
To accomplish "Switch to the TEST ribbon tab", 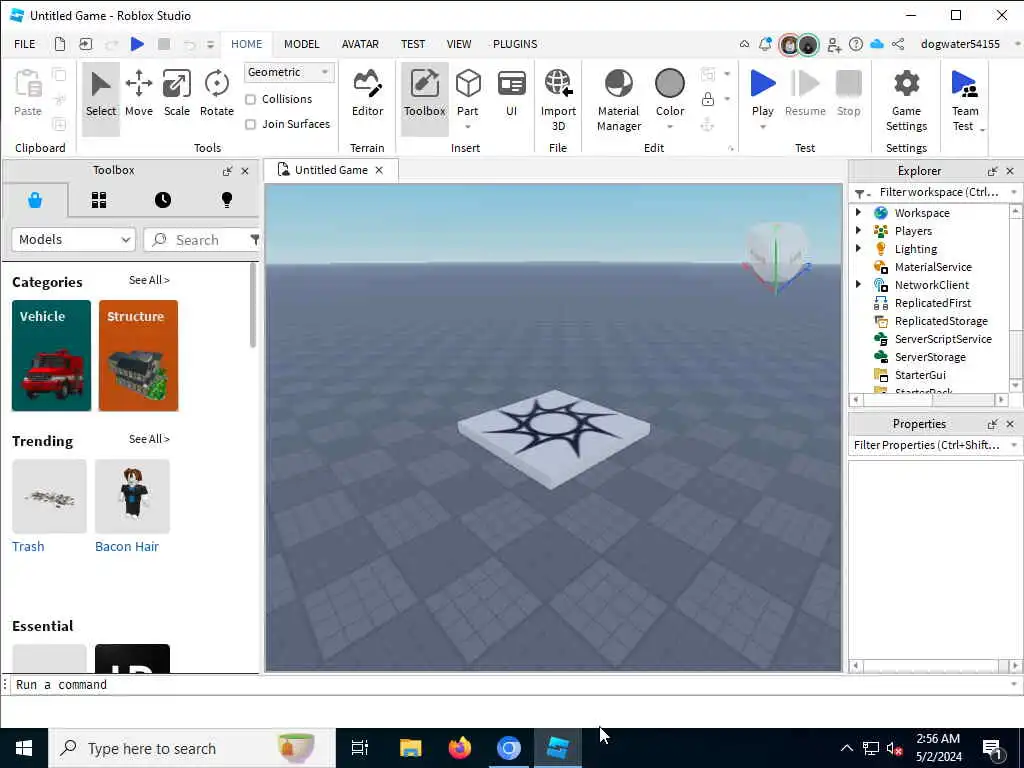I will tap(413, 44).
